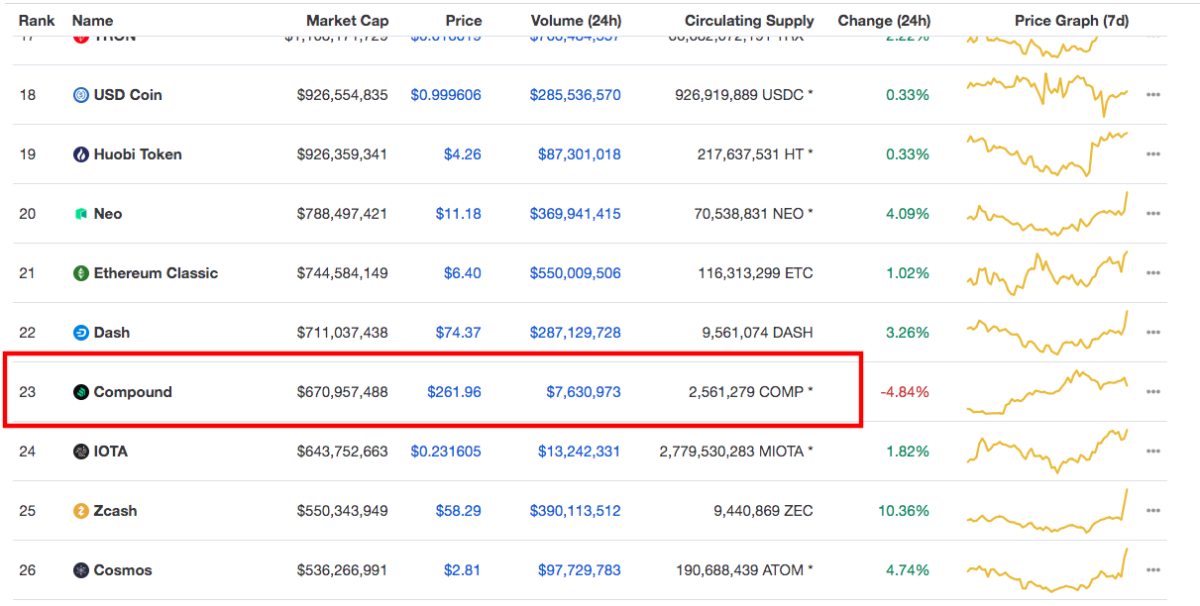Open the three-dot menu for Ethereum Classic

pyautogui.click(x=1153, y=273)
